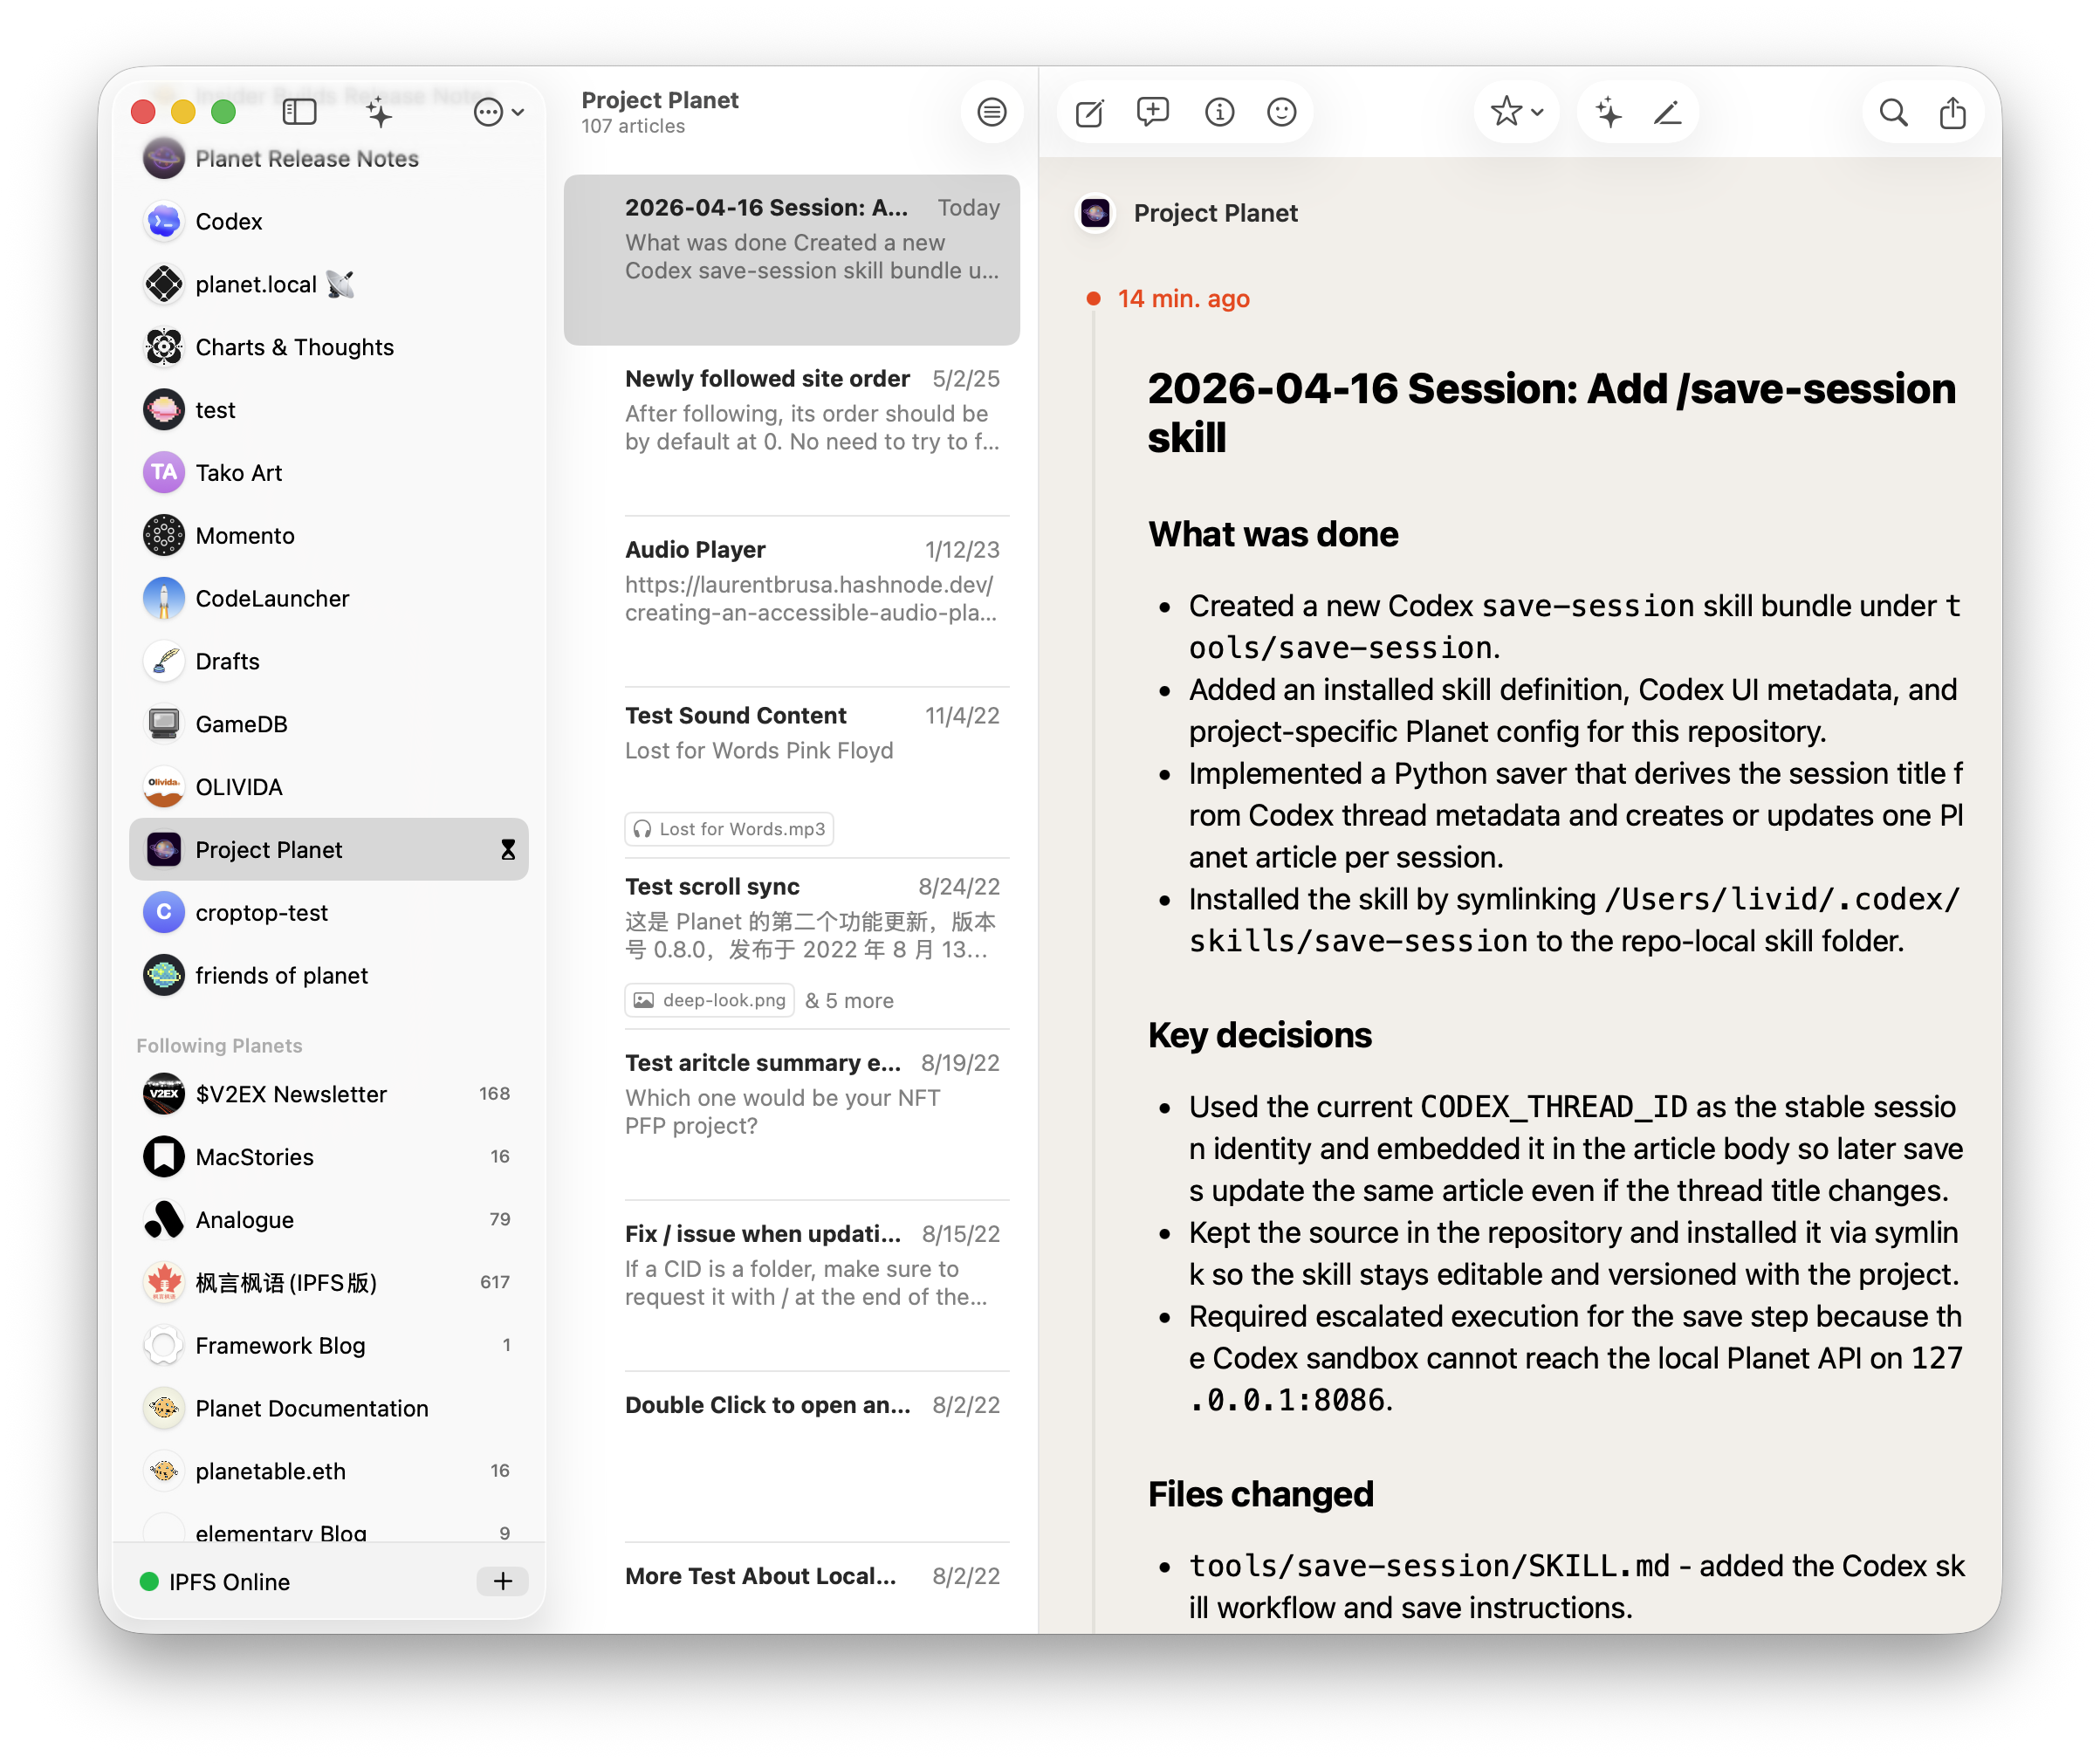Screen dimensions: 2100x1763
Task: Click the sparkle icon in the sidebar header
Action: pos(379,113)
